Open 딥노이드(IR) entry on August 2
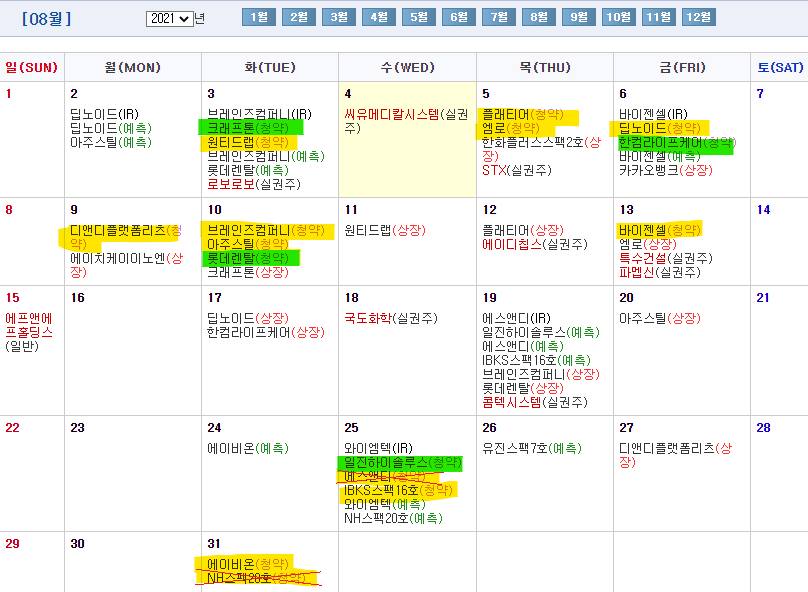This screenshot has width=808, height=592. click(104, 114)
